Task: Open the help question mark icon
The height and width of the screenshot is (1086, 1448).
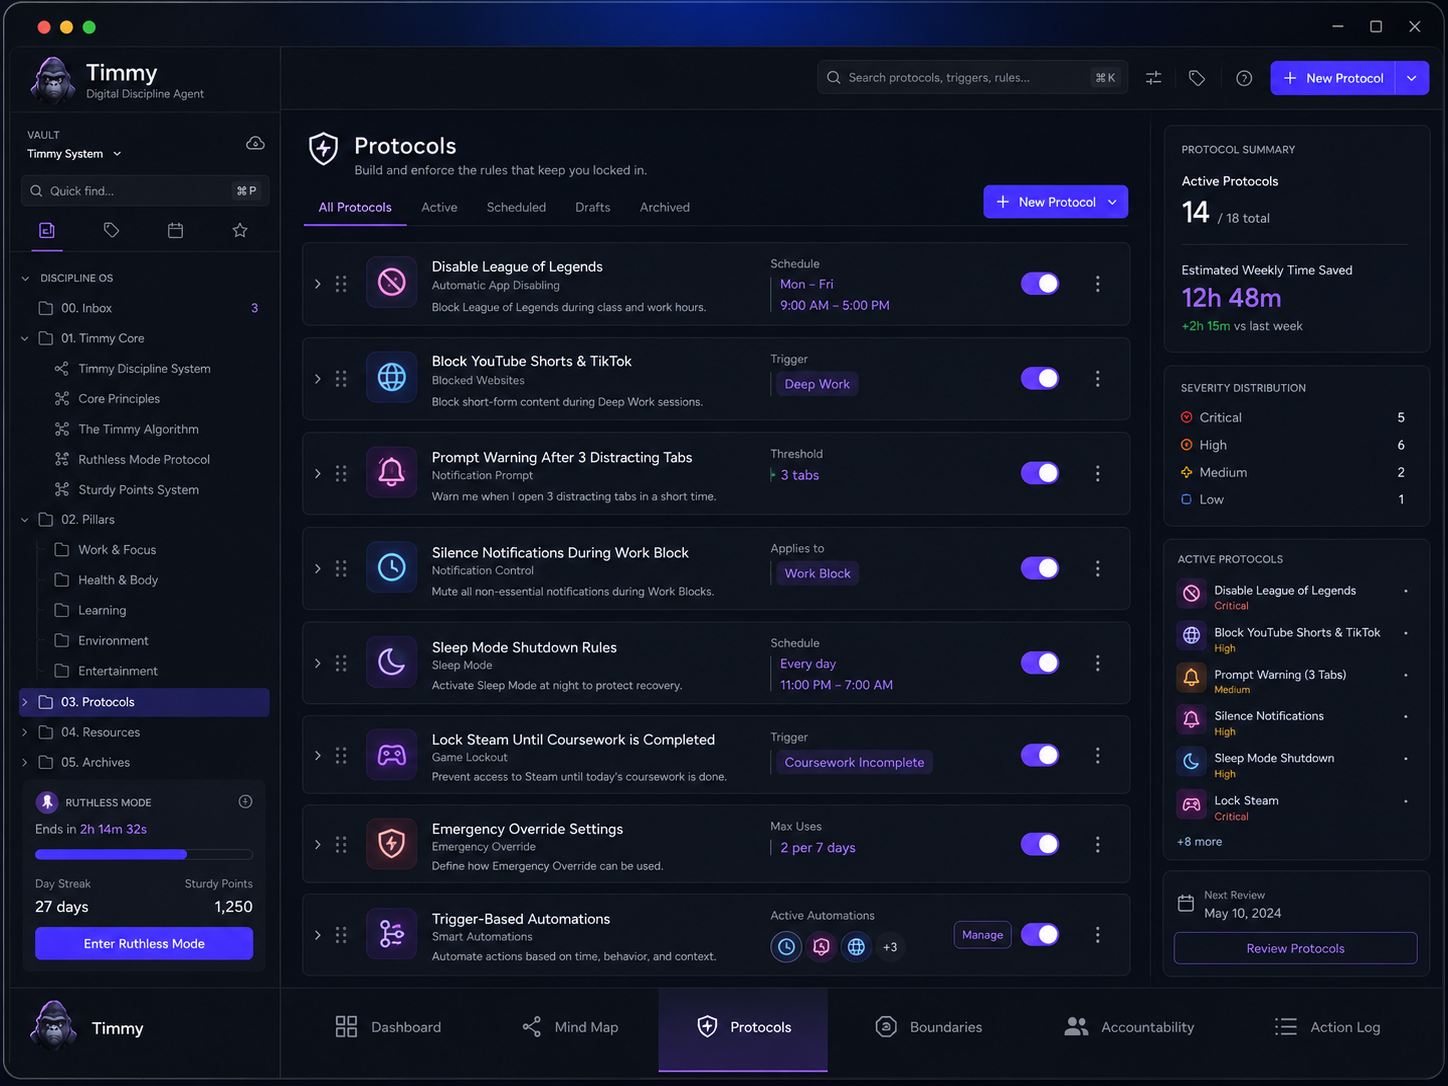Action: point(1244,78)
